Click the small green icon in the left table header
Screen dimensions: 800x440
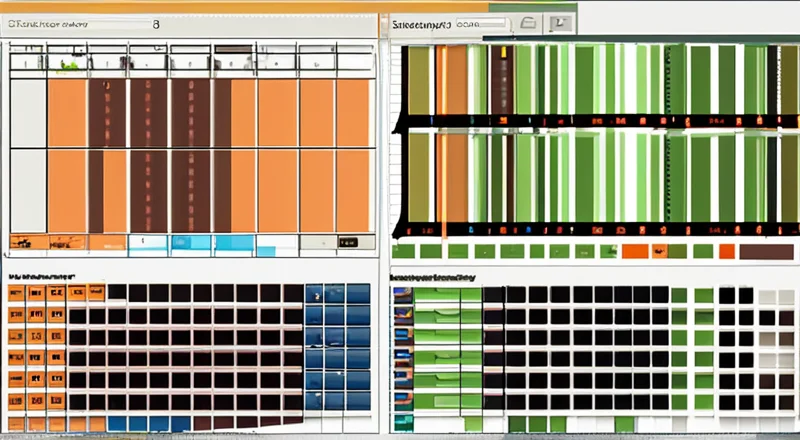pos(68,64)
